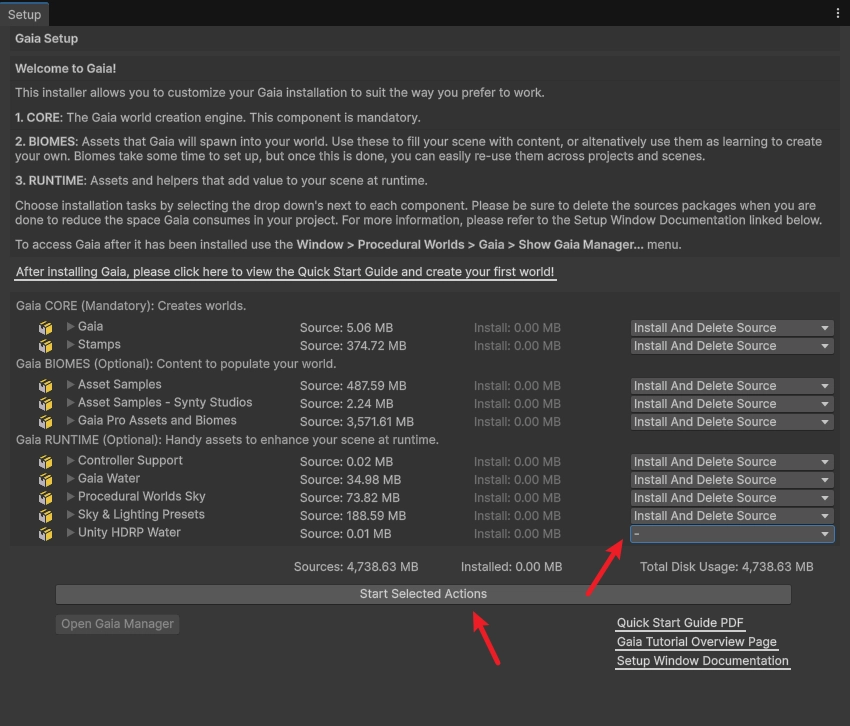The image size is (850, 726).
Task: Click package icon beside Procedural Worlds Sky
Action: [46, 497]
